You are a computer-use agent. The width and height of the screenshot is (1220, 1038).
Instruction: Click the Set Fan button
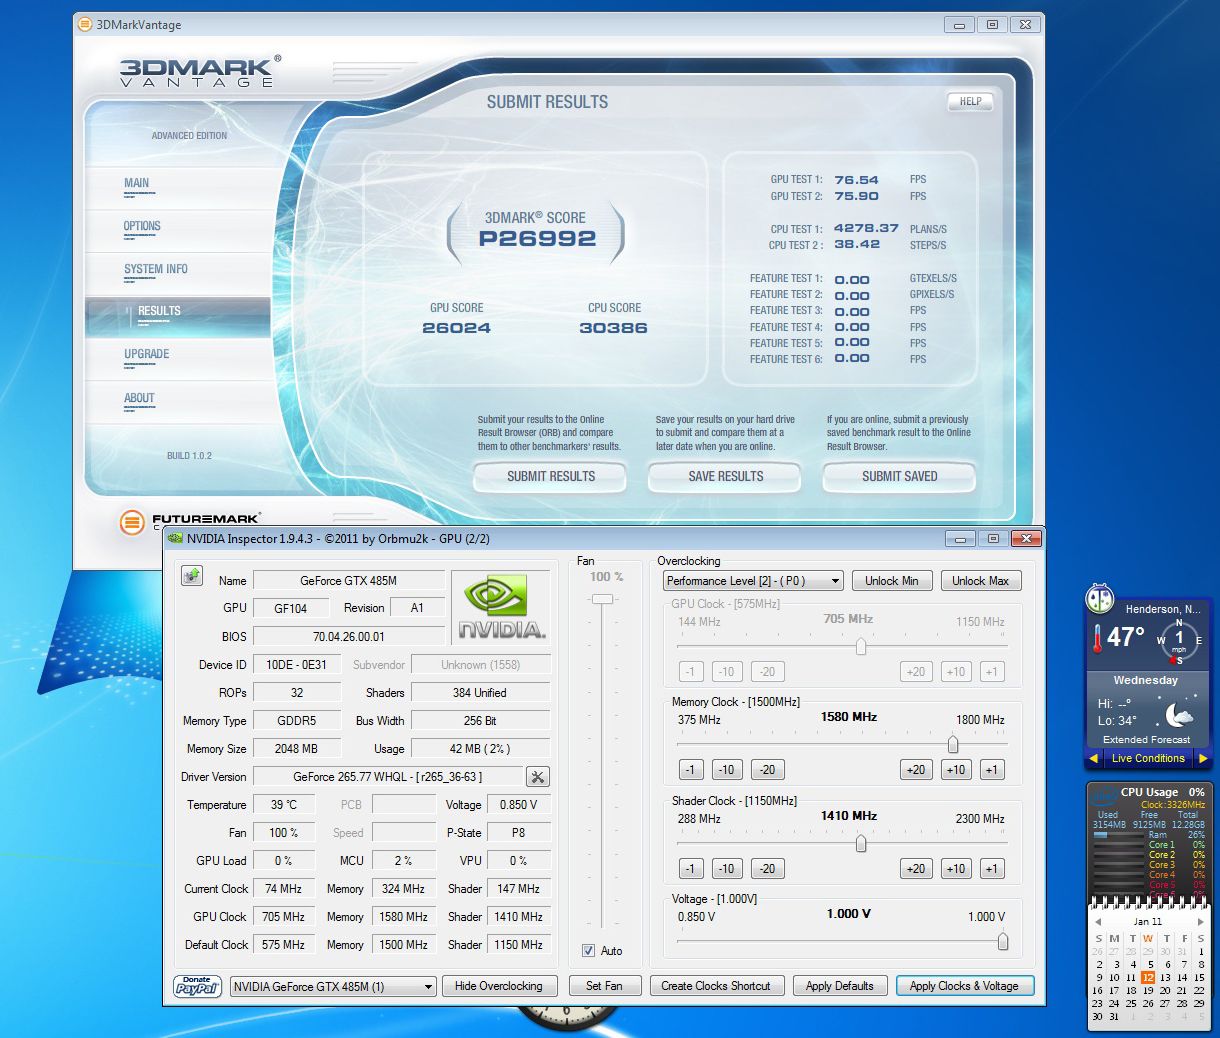[x=603, y=986]
